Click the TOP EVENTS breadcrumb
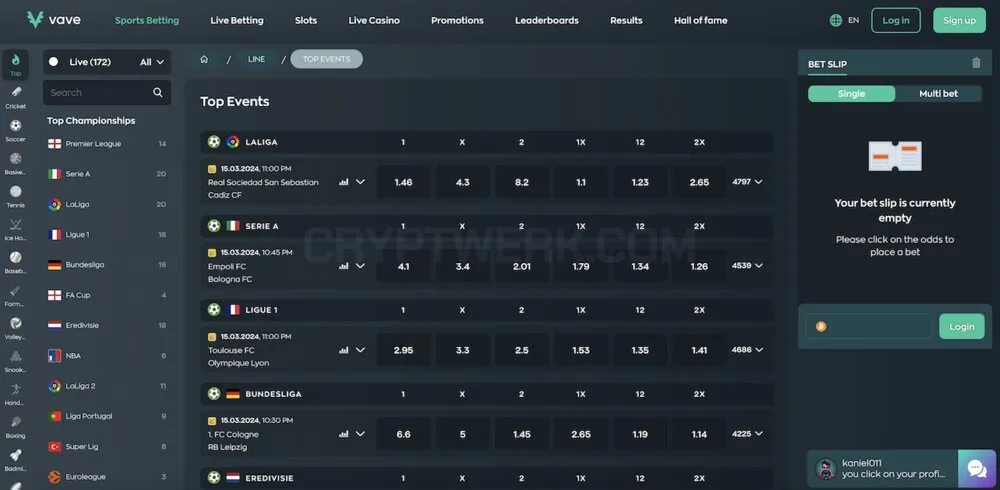The image size is (1000, 490). 327,59
